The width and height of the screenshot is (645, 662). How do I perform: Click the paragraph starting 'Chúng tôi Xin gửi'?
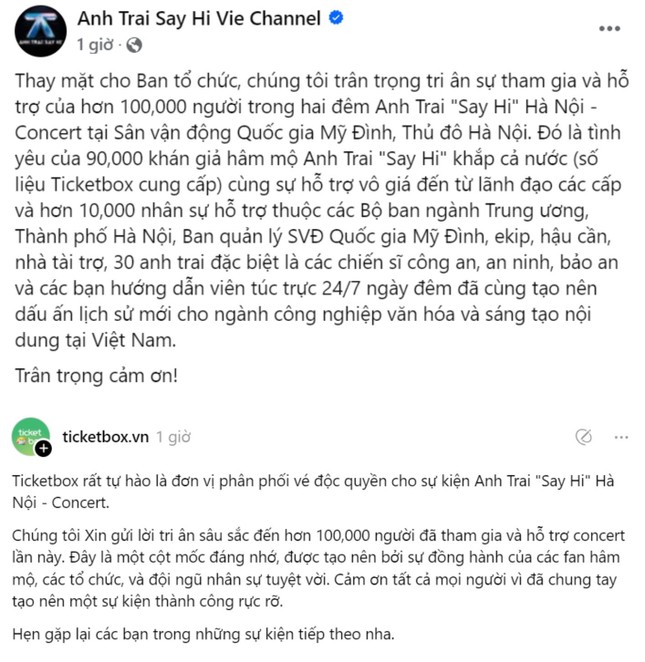318,568
